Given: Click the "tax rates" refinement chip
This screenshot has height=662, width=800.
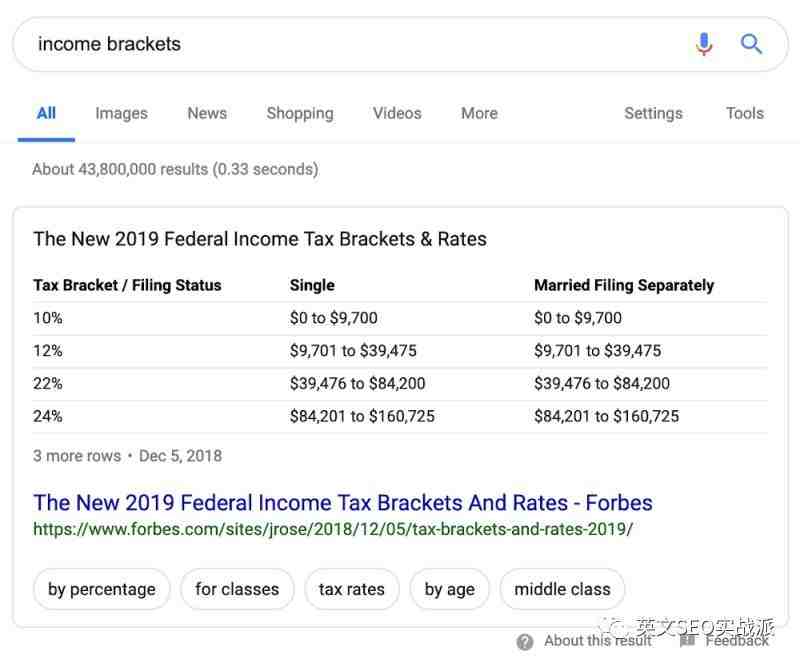Looking at the screenshot, I should 351,589.
